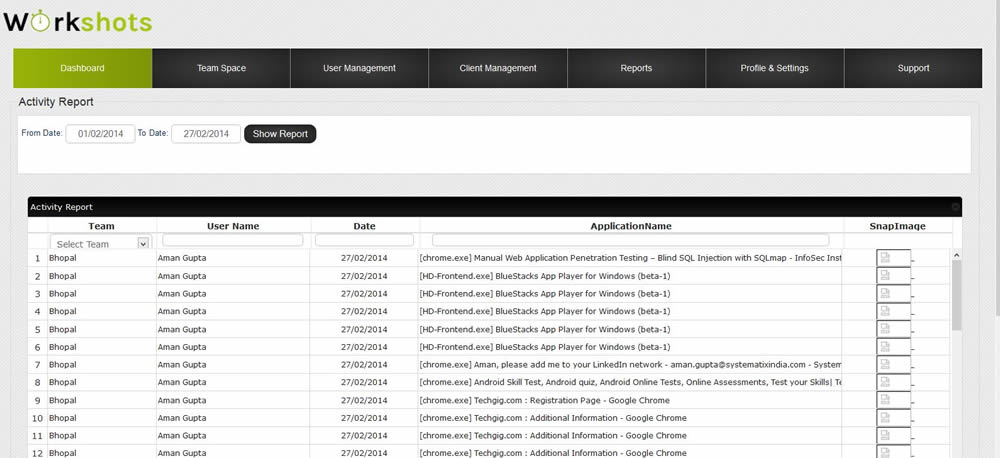Open snap image icon in row 7
The image size is (1000, 458).
click(884, 364)
